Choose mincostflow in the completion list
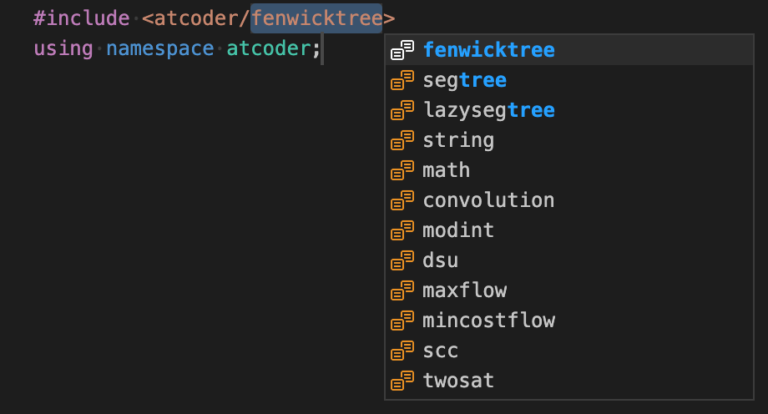Viewport: 768px width, 414px height. (569, 320)
